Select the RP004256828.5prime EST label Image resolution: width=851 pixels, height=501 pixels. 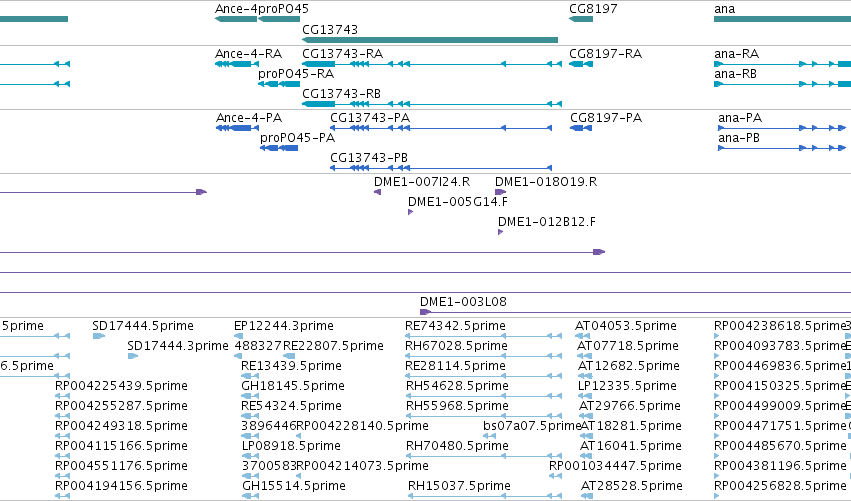[x=780, y=486]
